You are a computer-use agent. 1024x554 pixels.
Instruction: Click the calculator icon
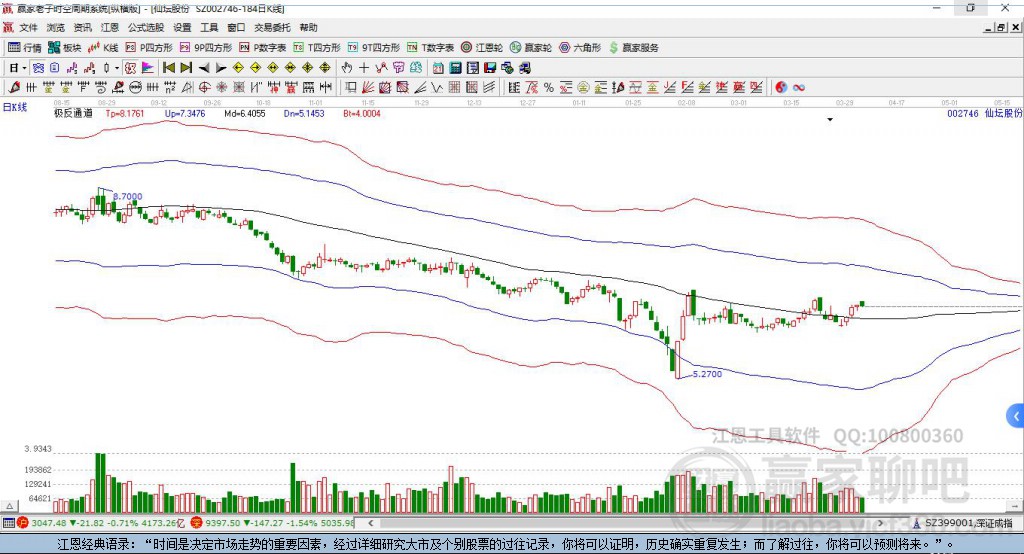(x=456, y=68)
